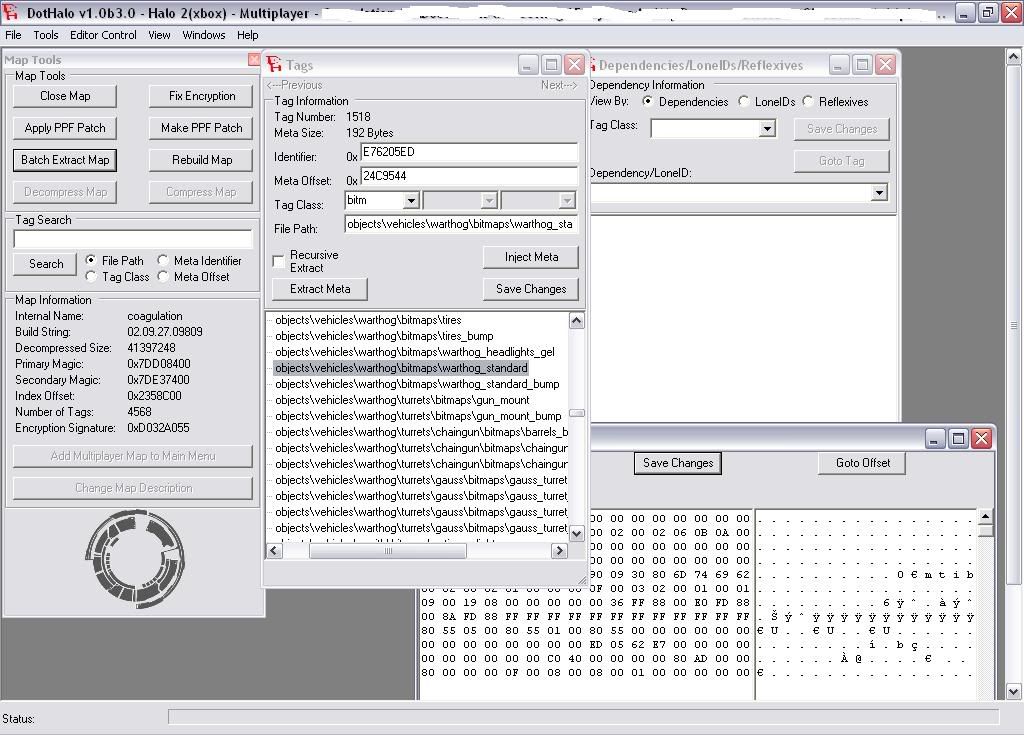This screenshot has height=736, width=1024.
Task: Click the Tag Search input field
Action: click(x=133, y=239)
